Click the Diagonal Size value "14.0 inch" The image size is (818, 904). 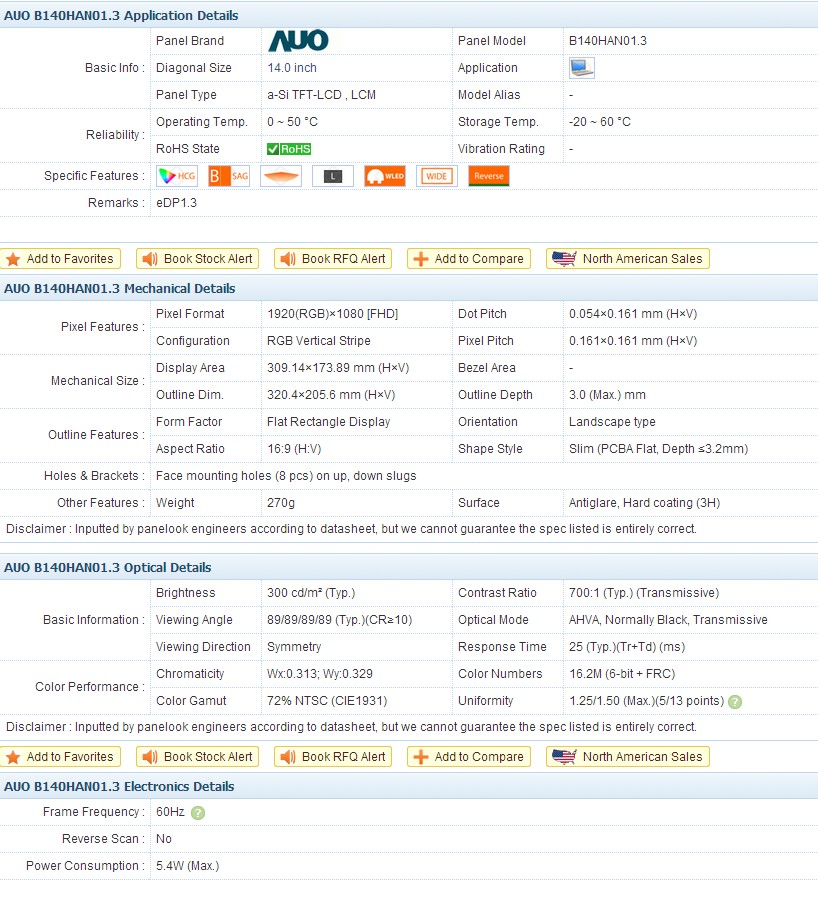click(x=292, y=68)
